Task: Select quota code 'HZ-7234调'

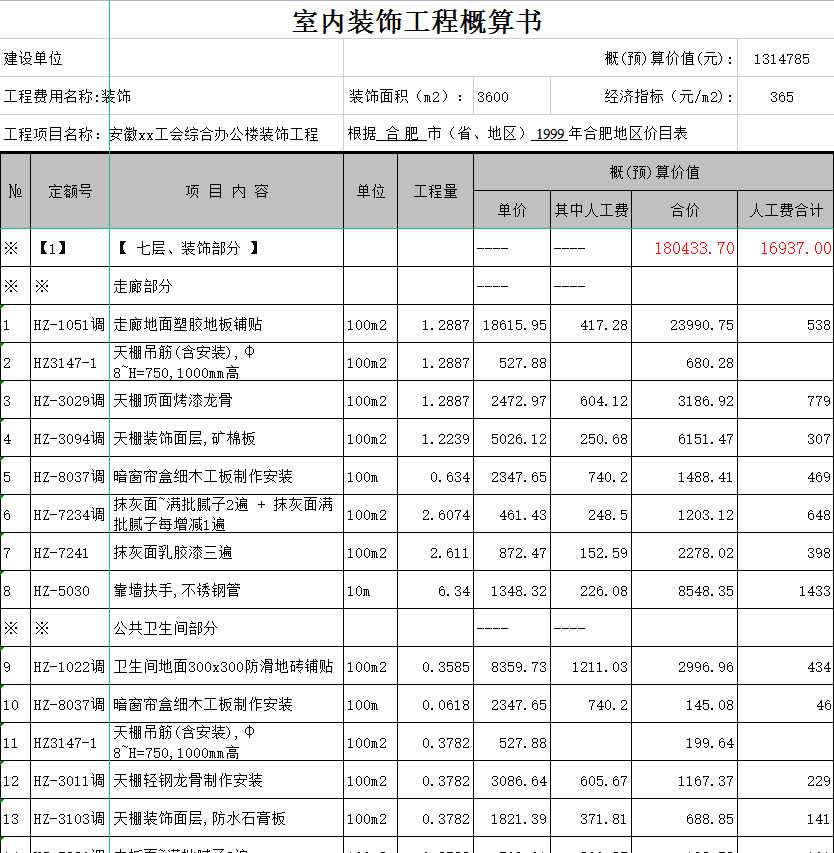Action: (x=69, y=515)
